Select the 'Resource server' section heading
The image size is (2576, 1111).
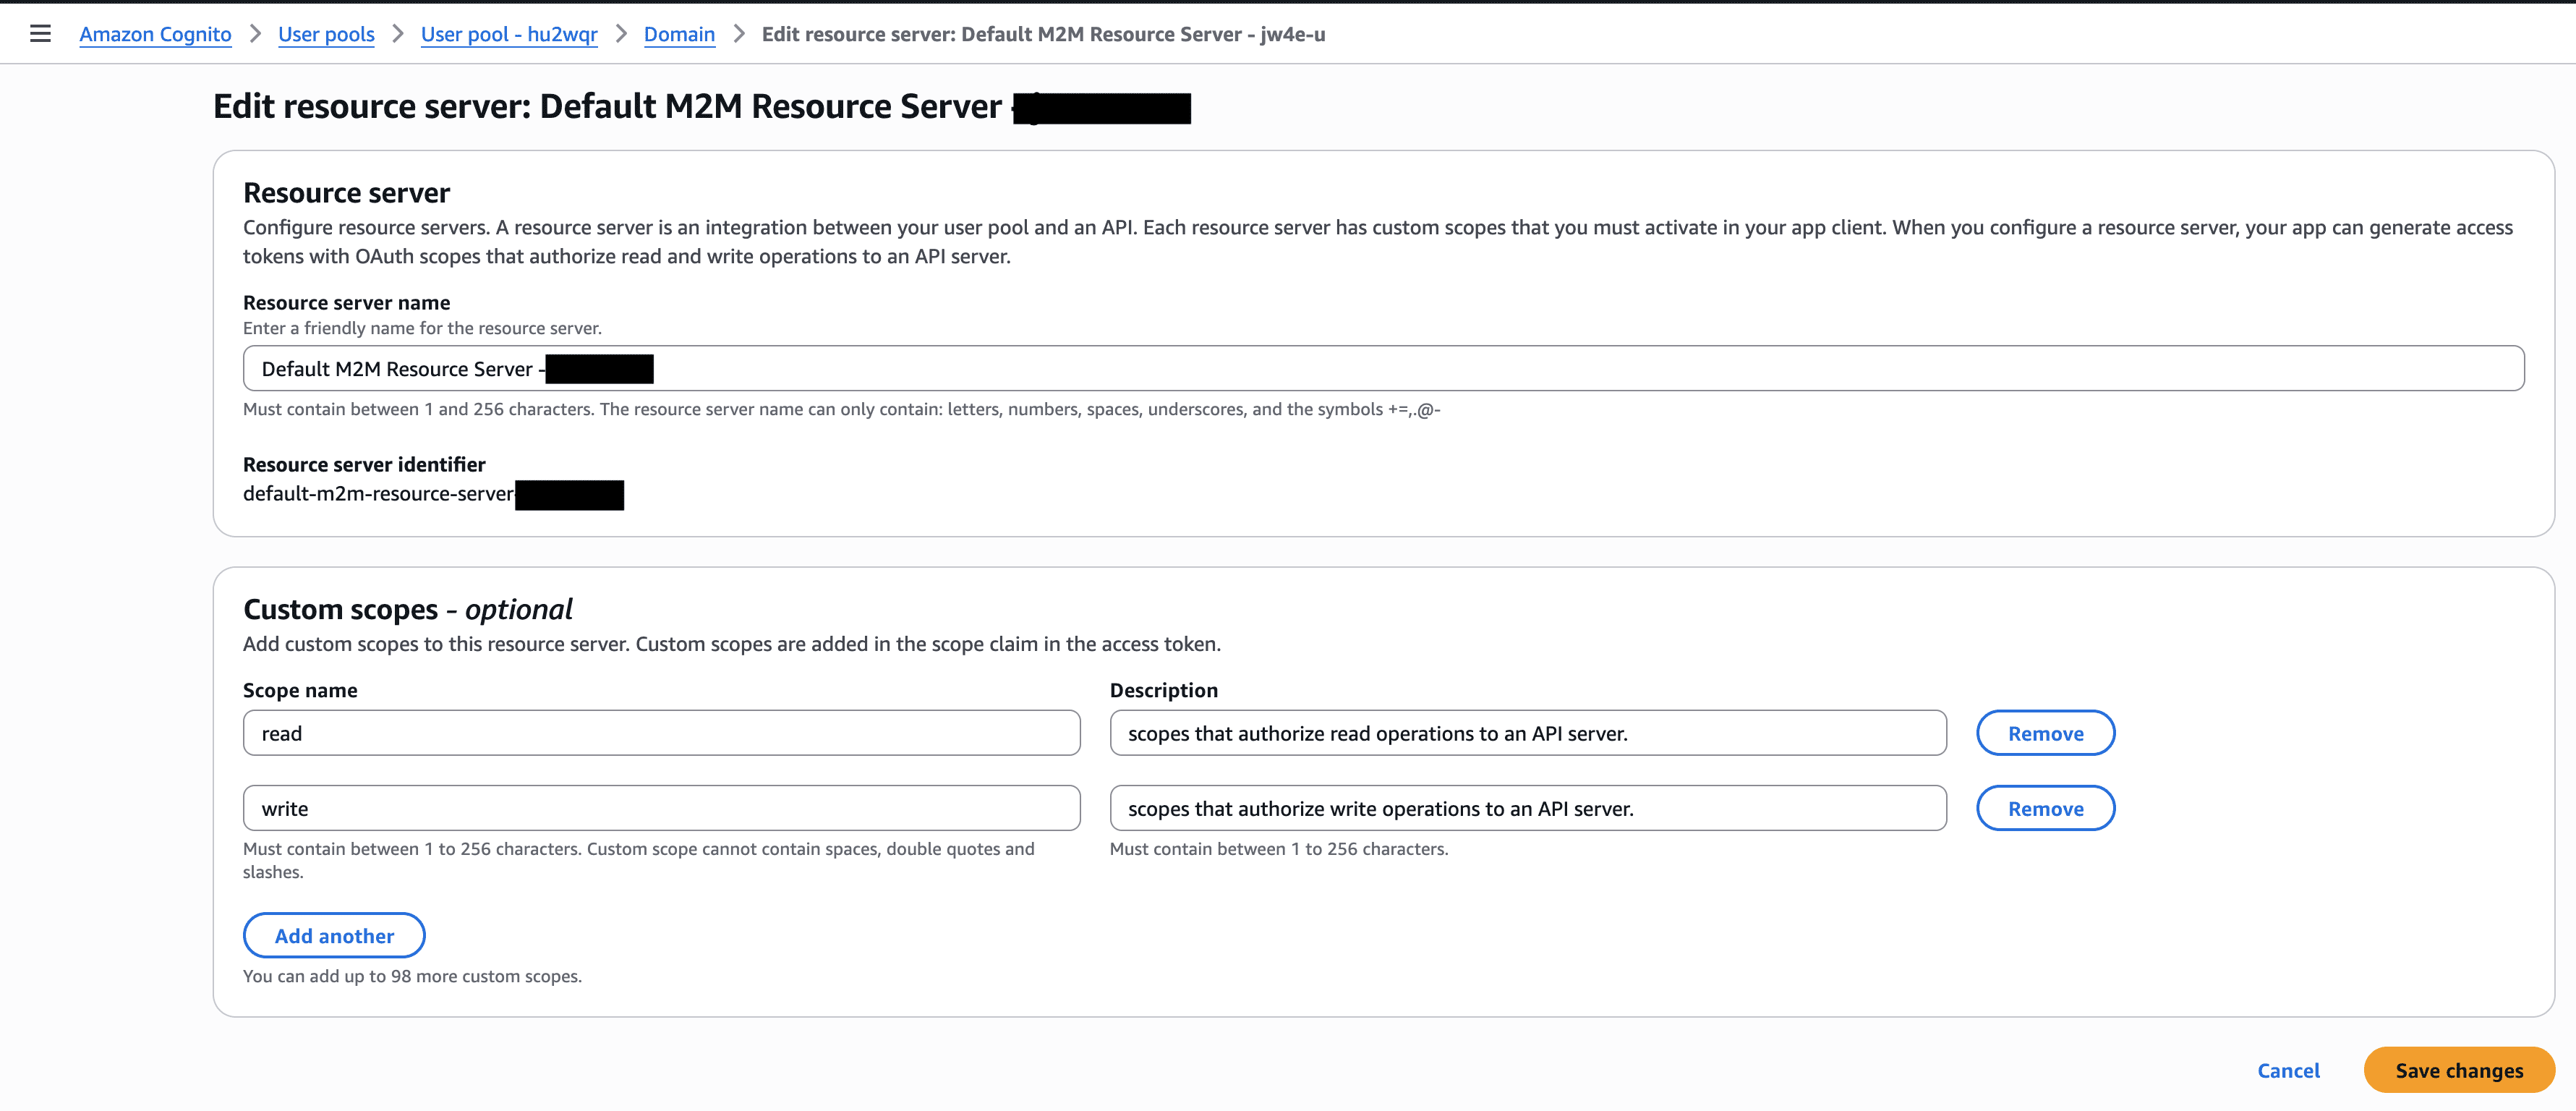(346, 192)
